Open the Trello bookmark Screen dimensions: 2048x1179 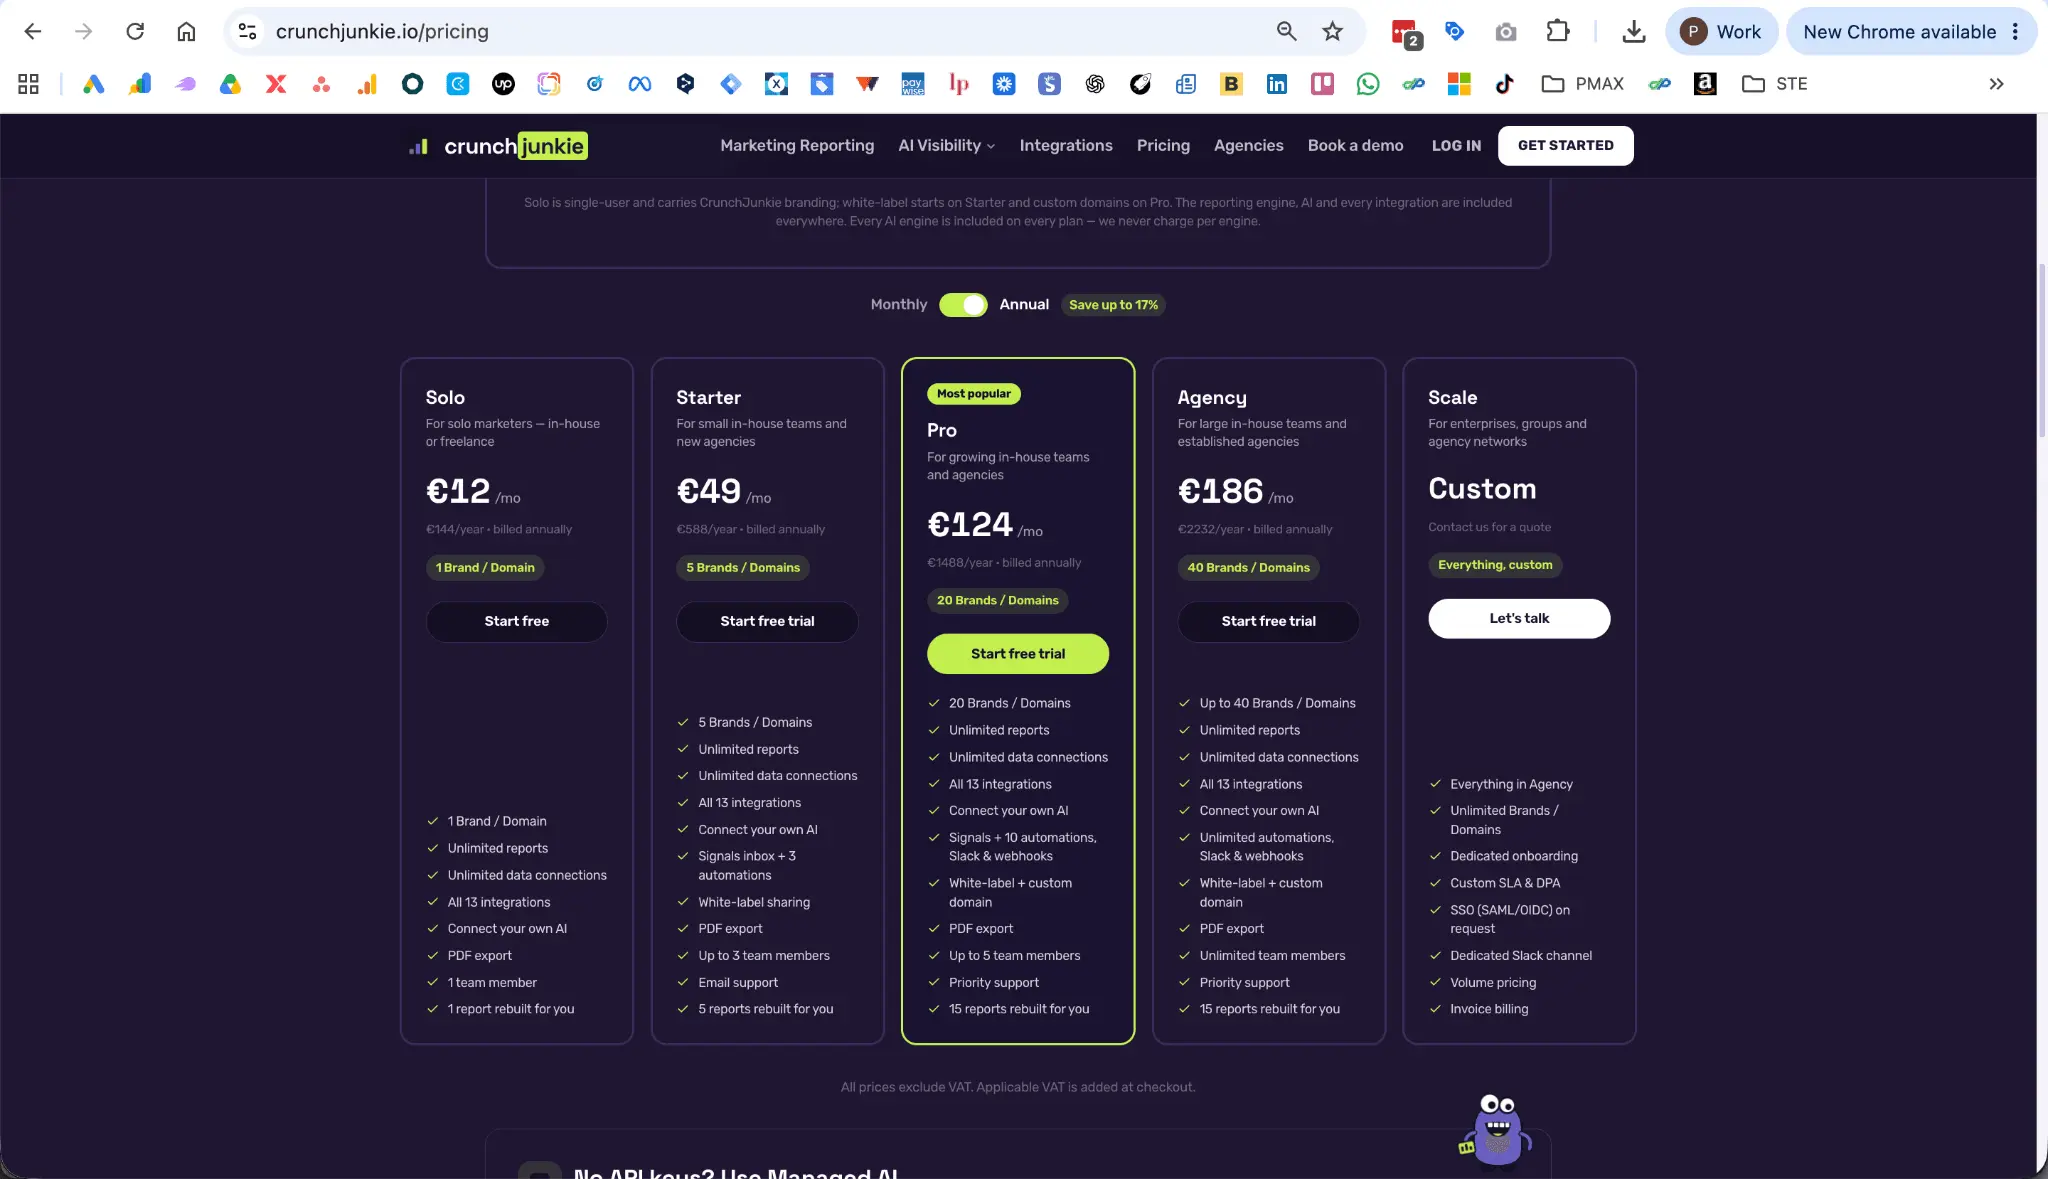point(1322,84)
